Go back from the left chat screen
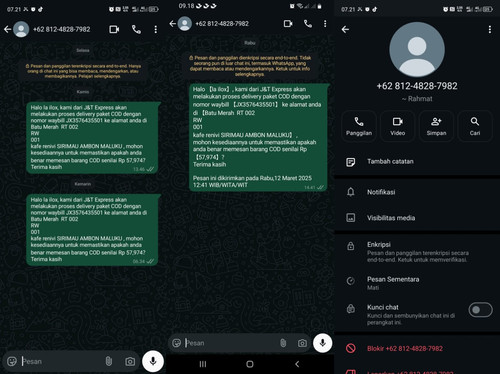Viewport: 500px width, 374px height. tap(8, 29)
